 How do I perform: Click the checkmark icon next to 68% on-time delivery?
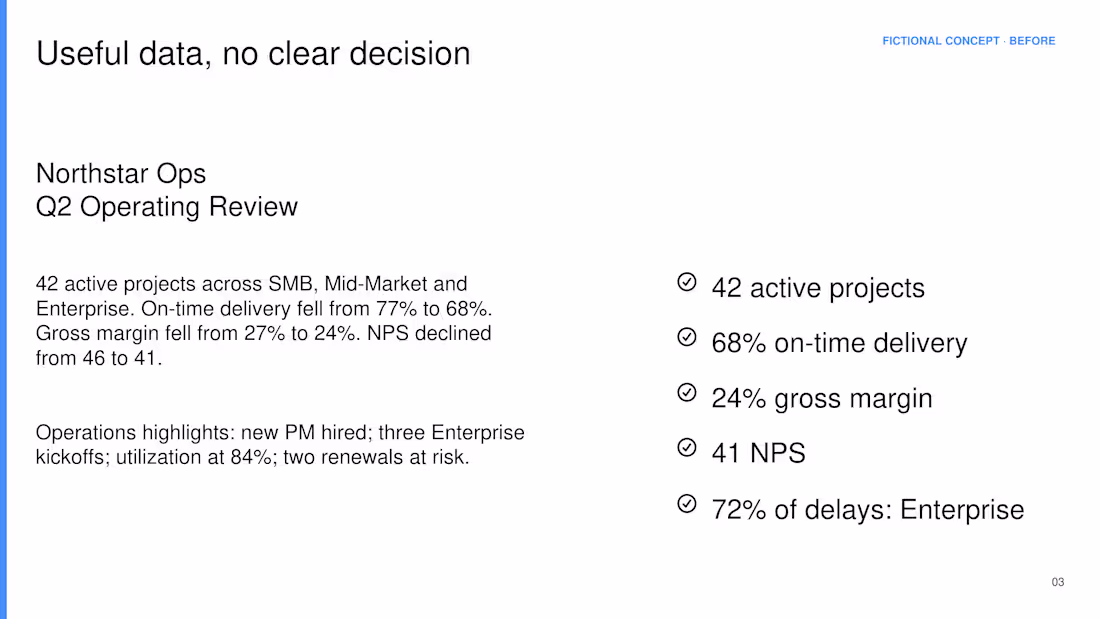[x=687, y=337]
